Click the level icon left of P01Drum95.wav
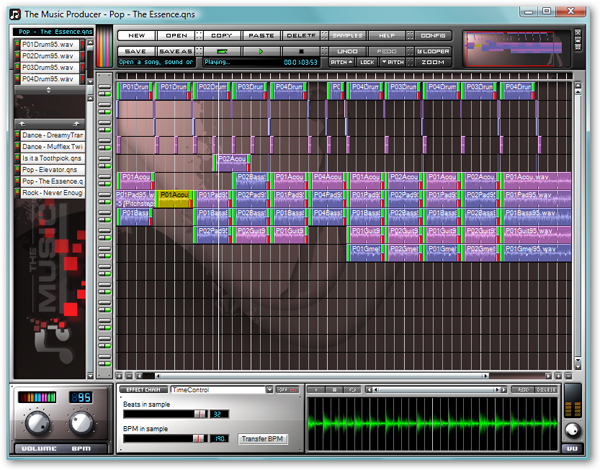The height and width of the screenshot is (470, 600). point(17,44)
